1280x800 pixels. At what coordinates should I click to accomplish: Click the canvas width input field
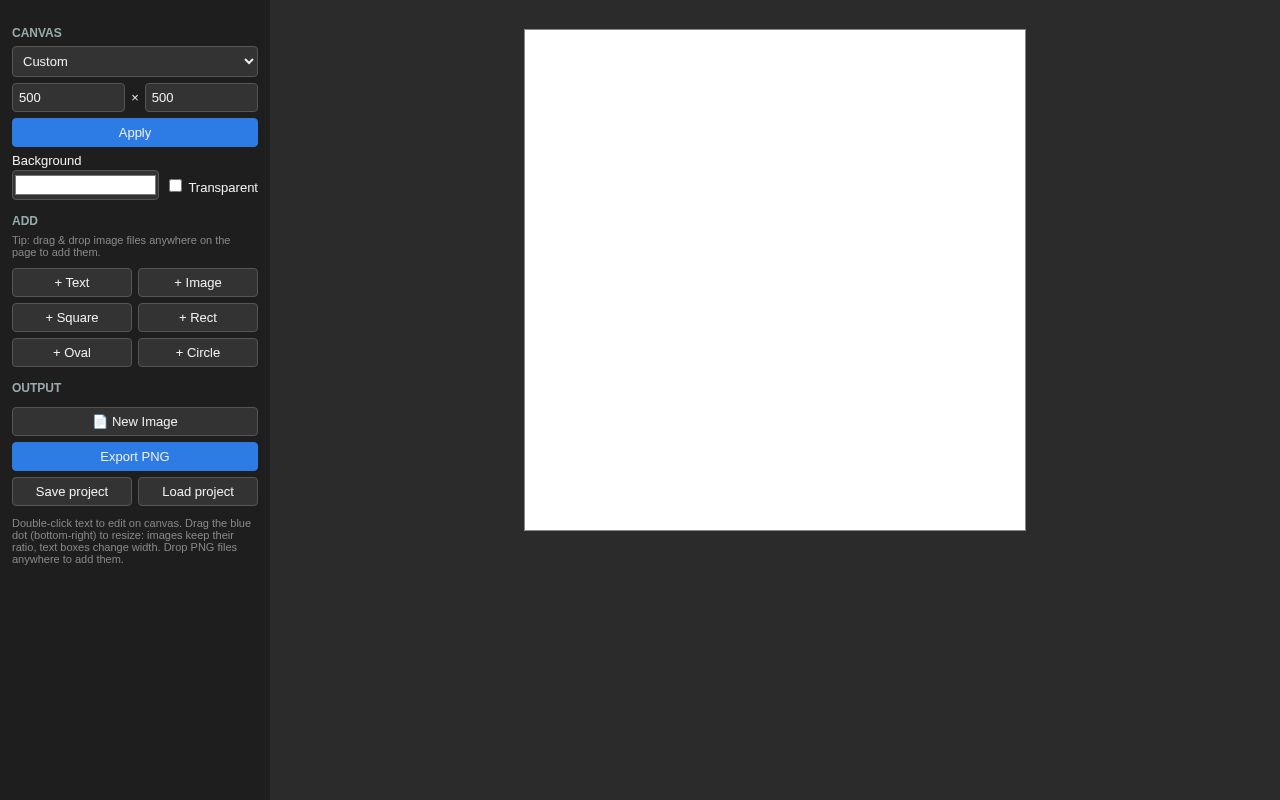pos(68,97)
